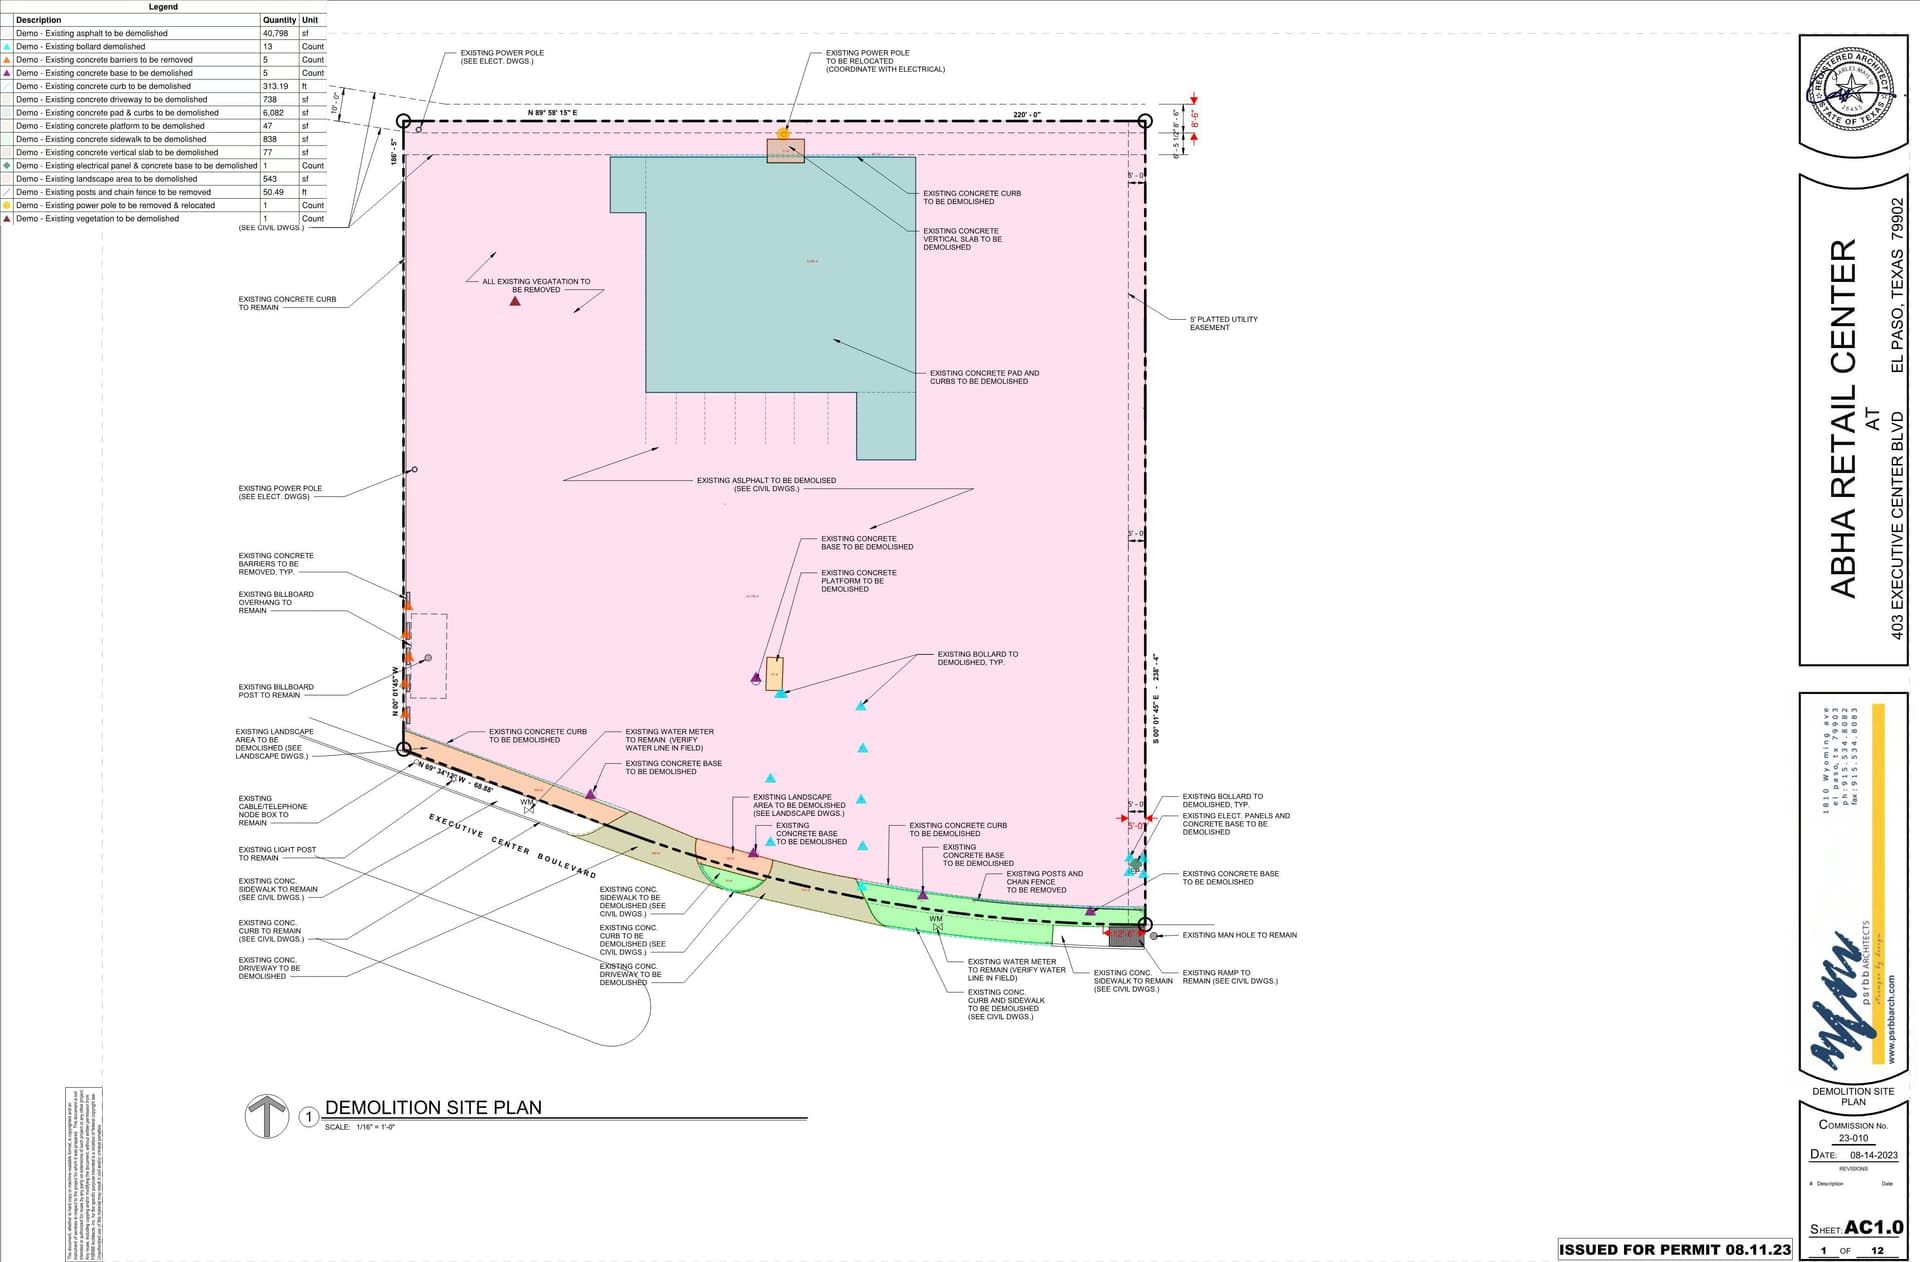Click the www.psrbbarch.com website link

[1890, 1020]
